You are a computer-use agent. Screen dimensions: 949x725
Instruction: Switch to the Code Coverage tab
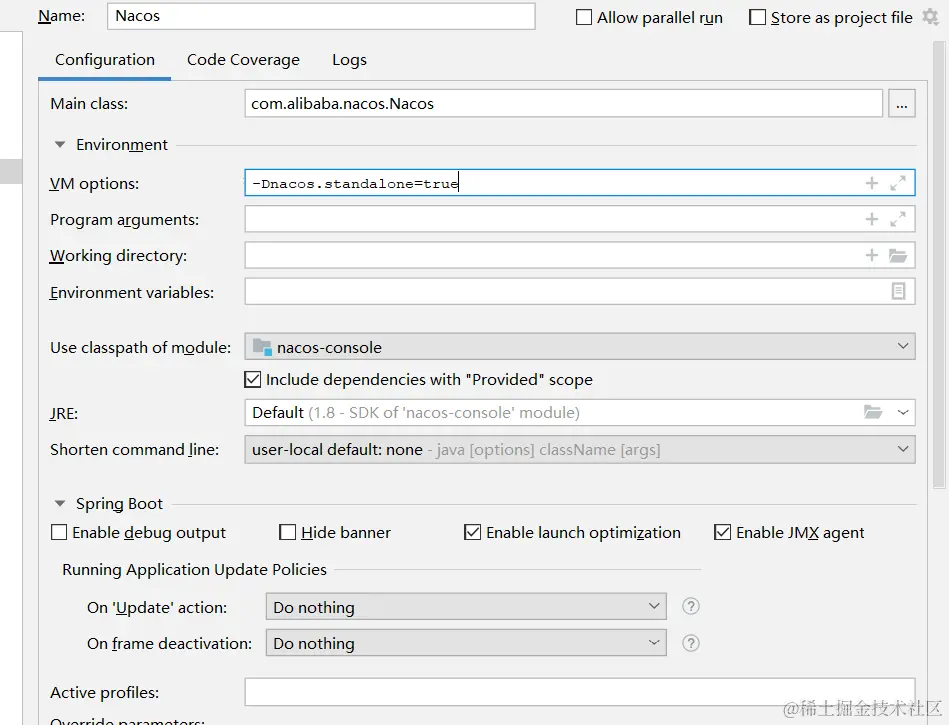coord(243,60)
